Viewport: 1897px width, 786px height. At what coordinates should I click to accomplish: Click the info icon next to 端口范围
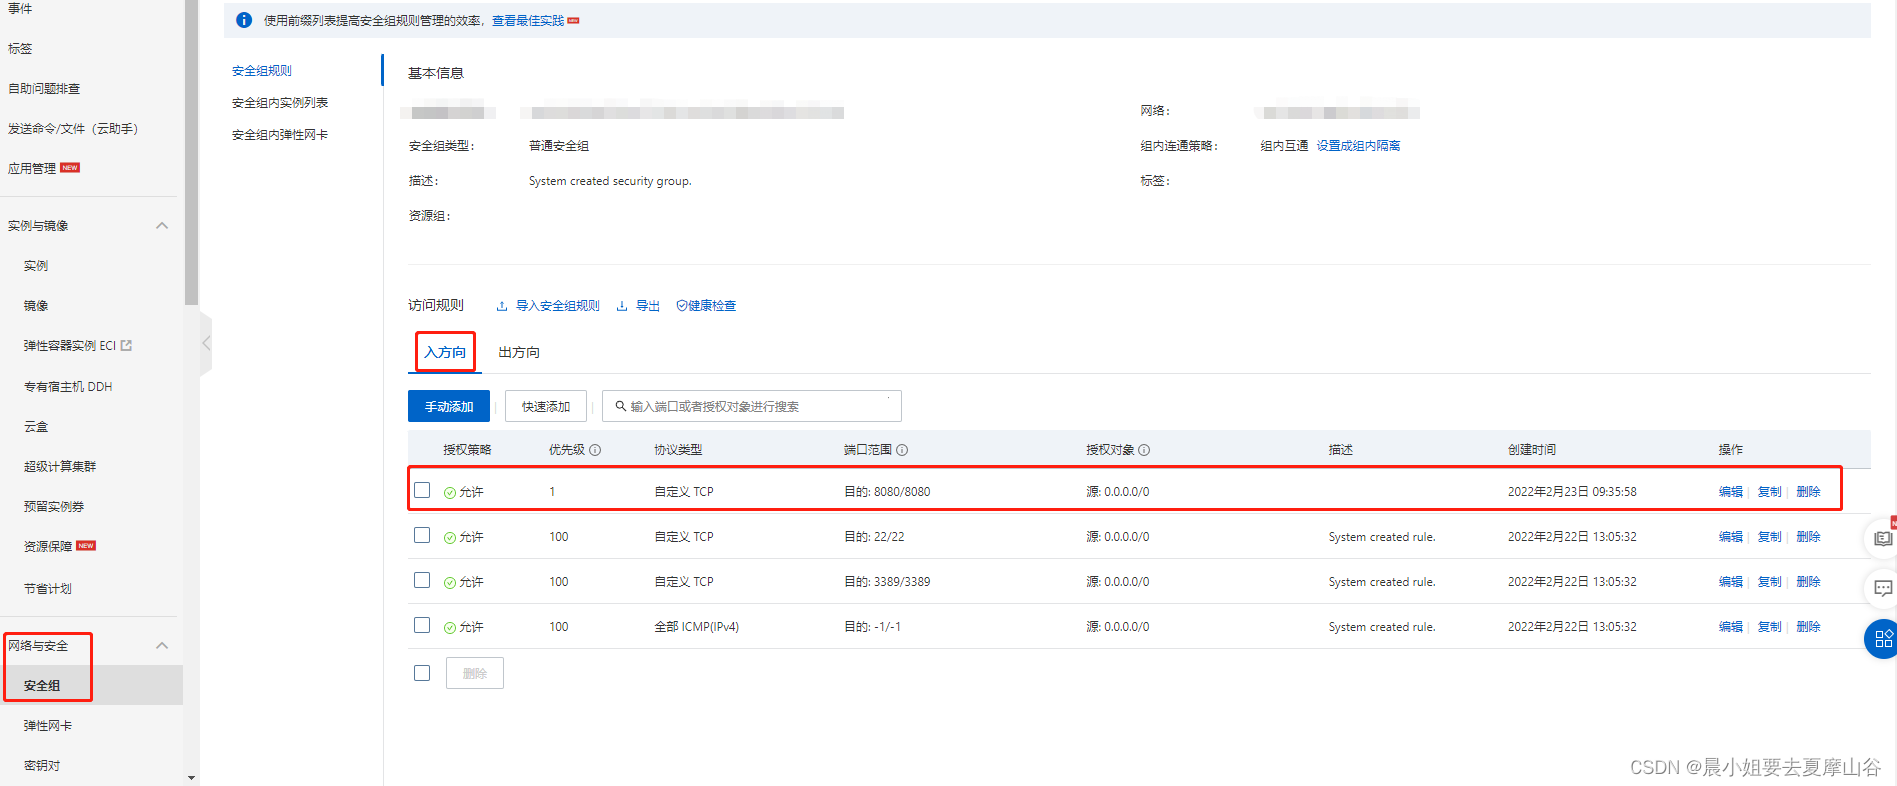[902, 450]
